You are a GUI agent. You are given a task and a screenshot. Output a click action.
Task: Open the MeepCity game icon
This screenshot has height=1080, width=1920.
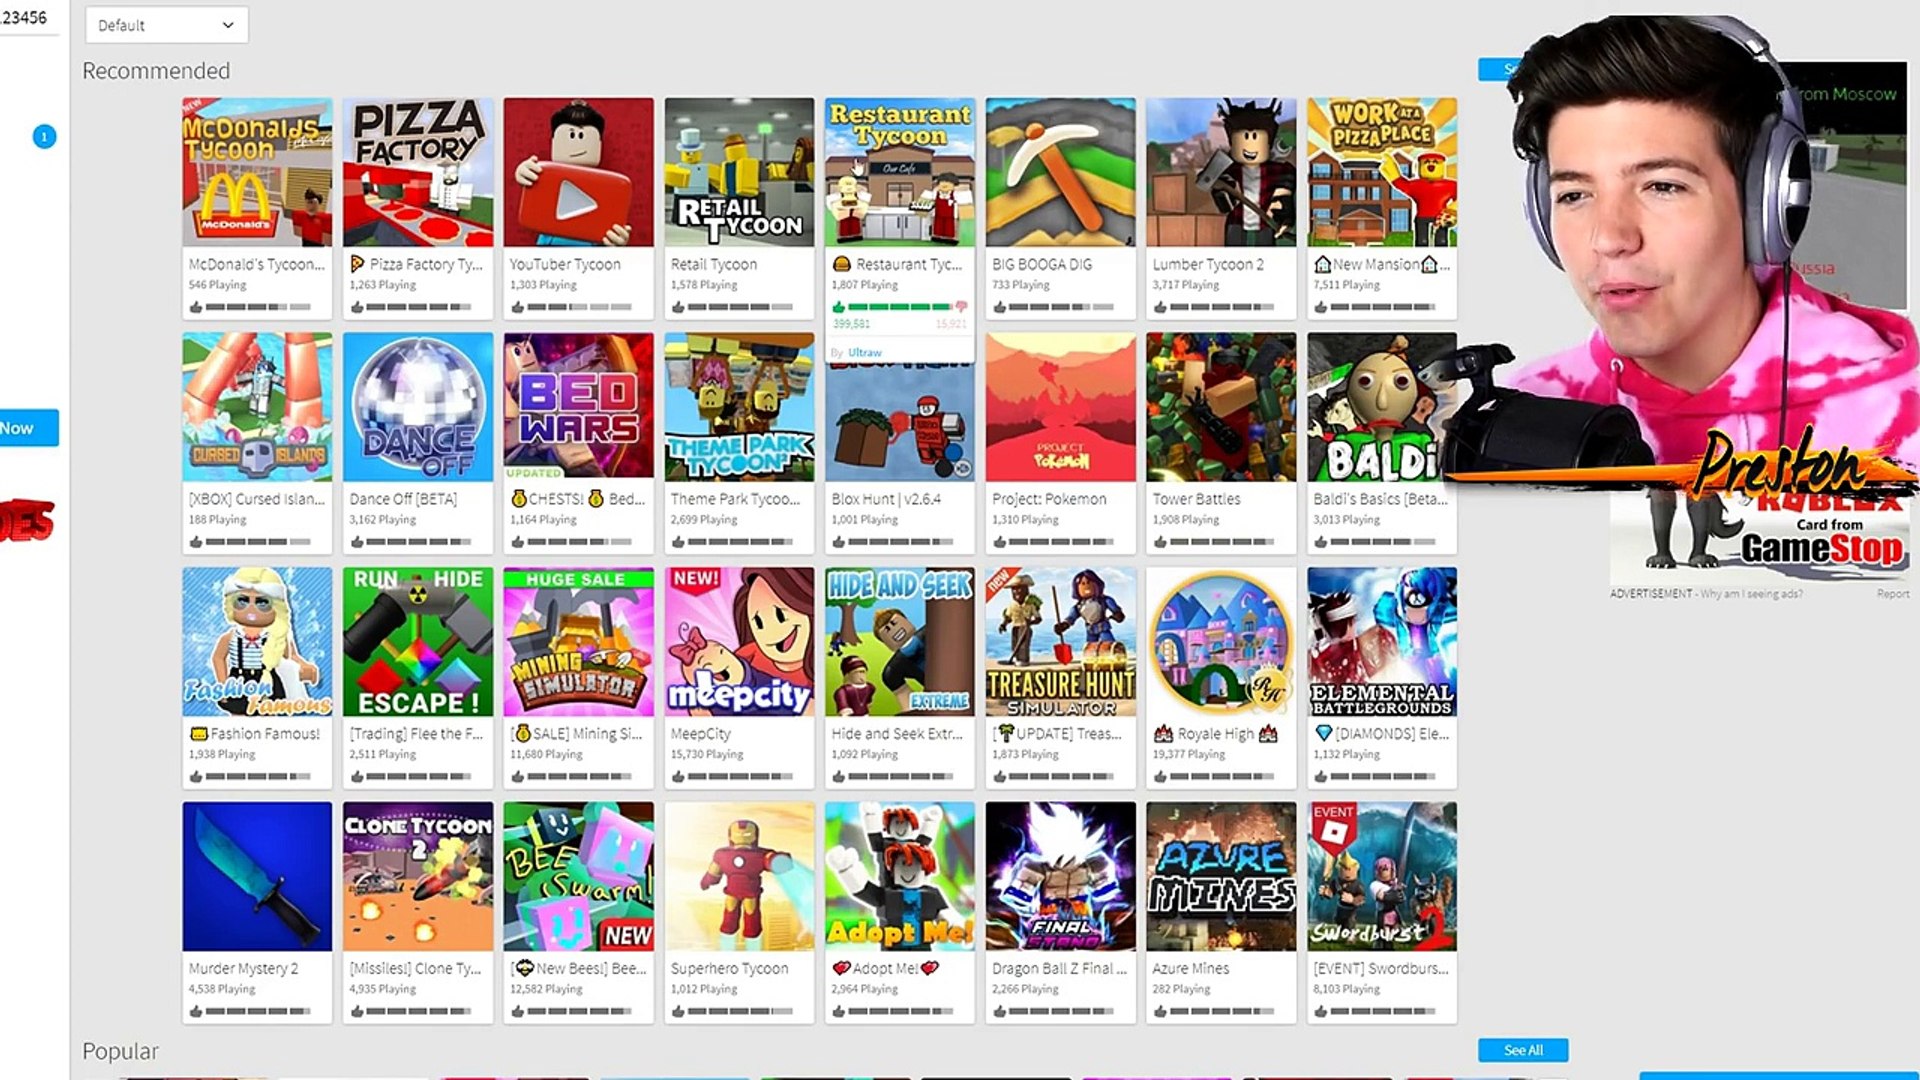point(739,642)
